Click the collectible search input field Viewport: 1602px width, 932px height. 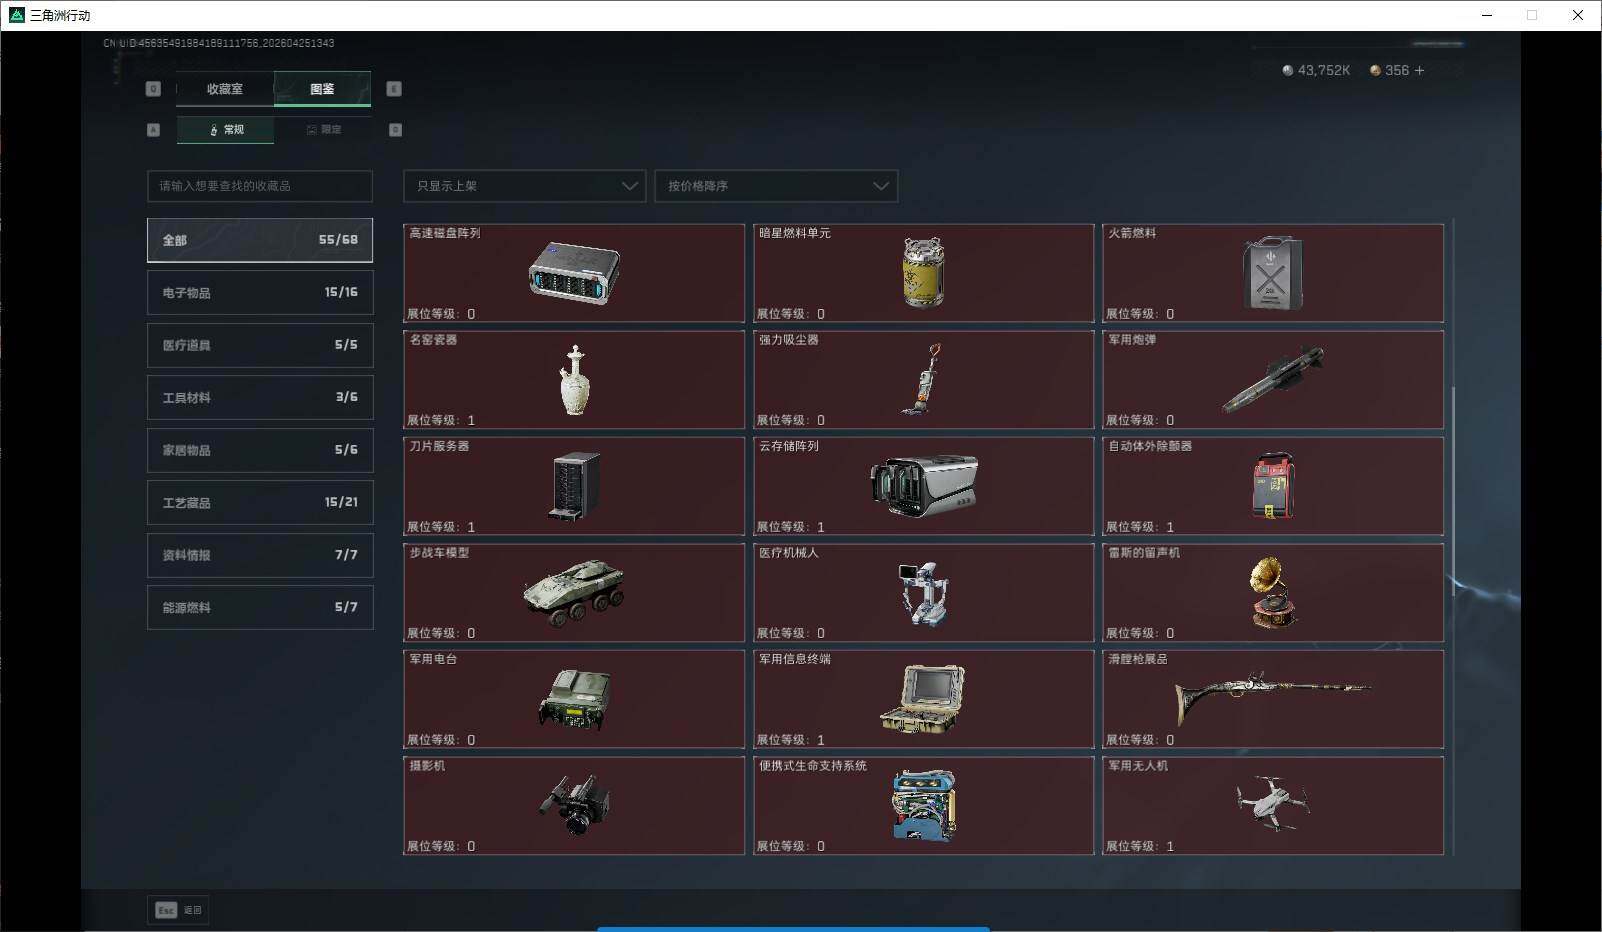tap(260, 186)
